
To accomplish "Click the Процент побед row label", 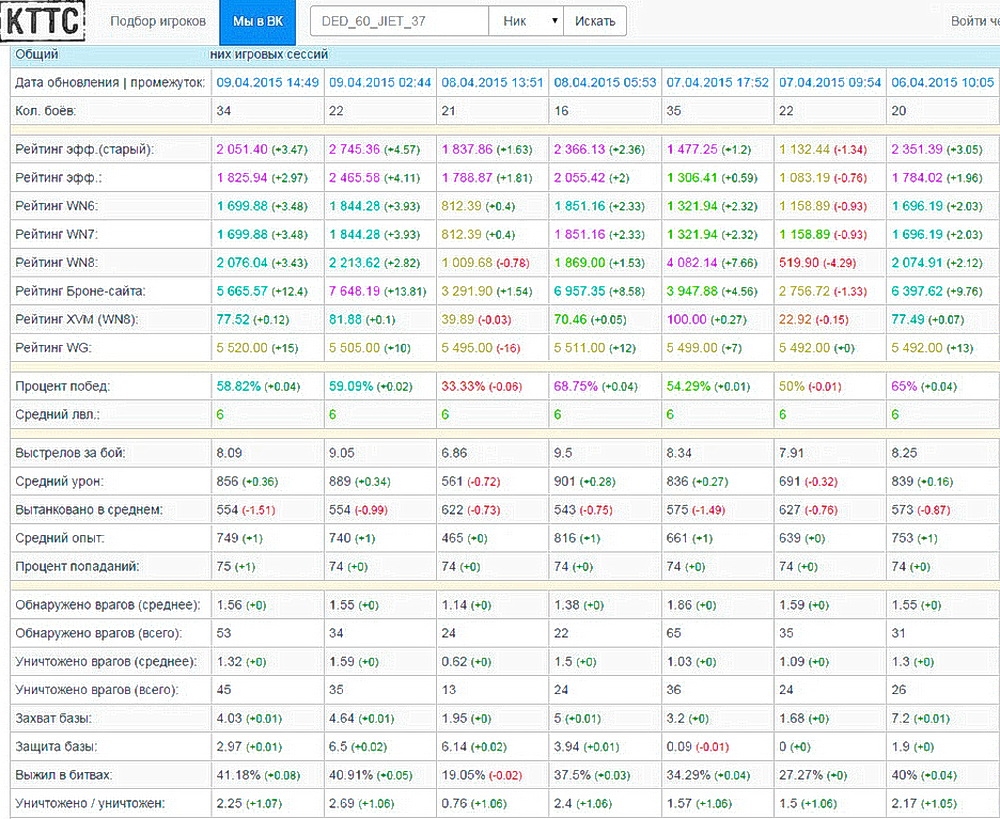I will pyautogui.click(x=62, y=385).
